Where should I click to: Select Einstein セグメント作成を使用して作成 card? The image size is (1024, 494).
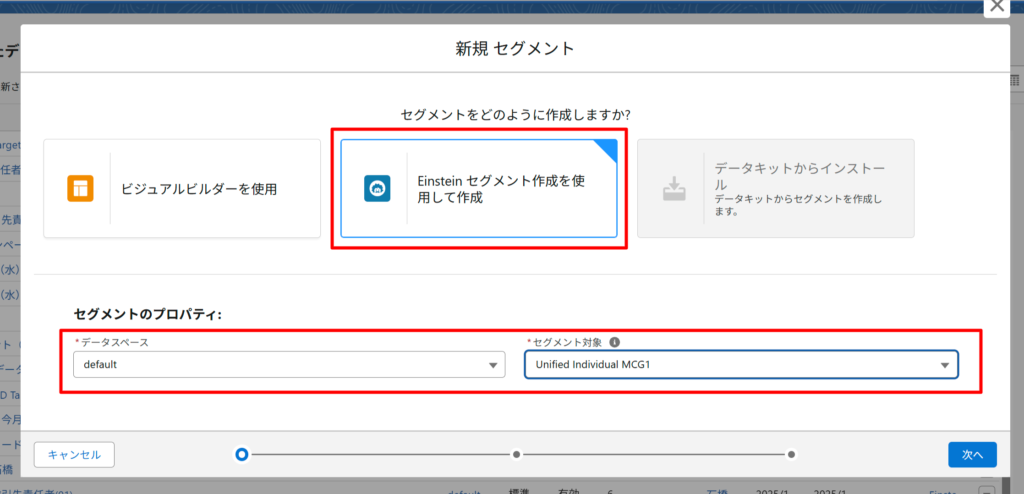point(479,189)
